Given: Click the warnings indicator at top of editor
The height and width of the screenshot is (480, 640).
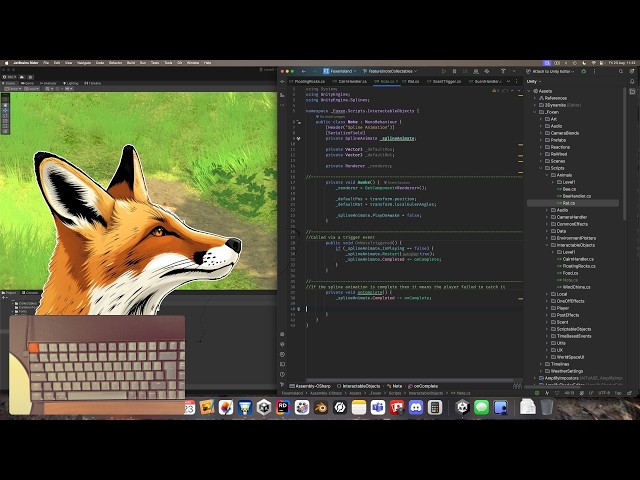Looking at the screenshot, I should pyautogui.click(x=496, y=91).
